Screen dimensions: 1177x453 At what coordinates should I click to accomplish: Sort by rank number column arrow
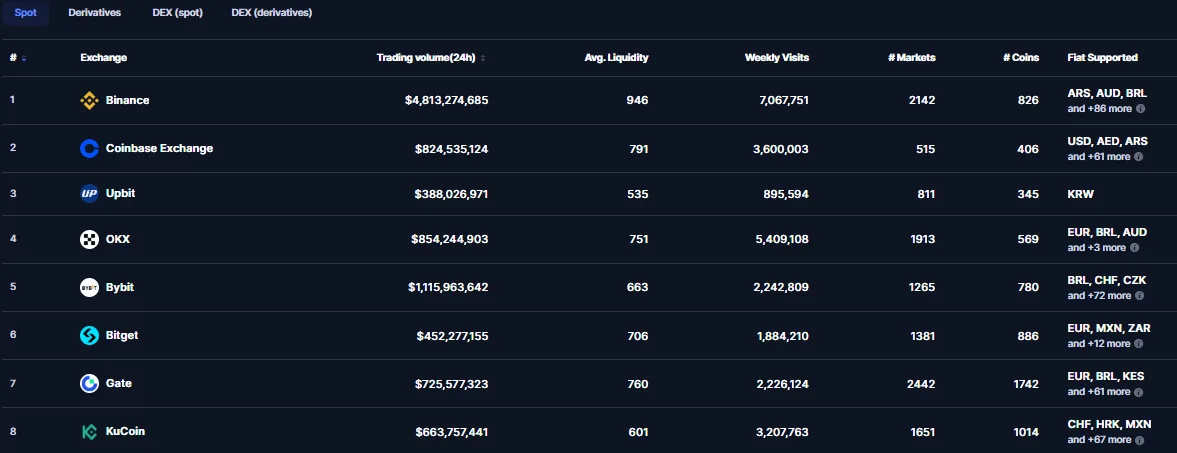(x=24, y=59)
